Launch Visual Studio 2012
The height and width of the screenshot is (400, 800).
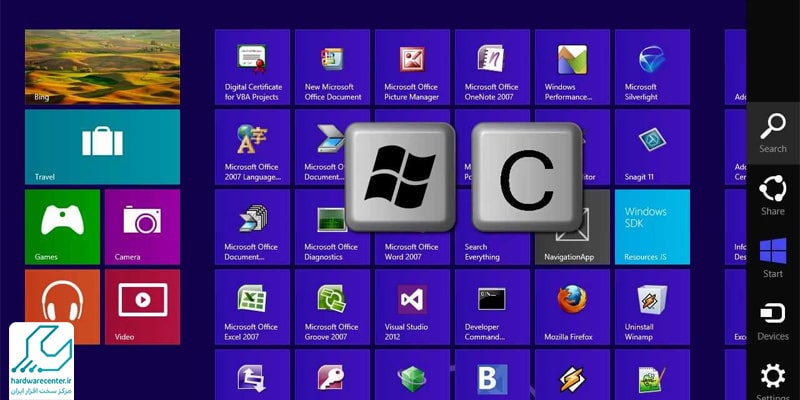point(412,307)
